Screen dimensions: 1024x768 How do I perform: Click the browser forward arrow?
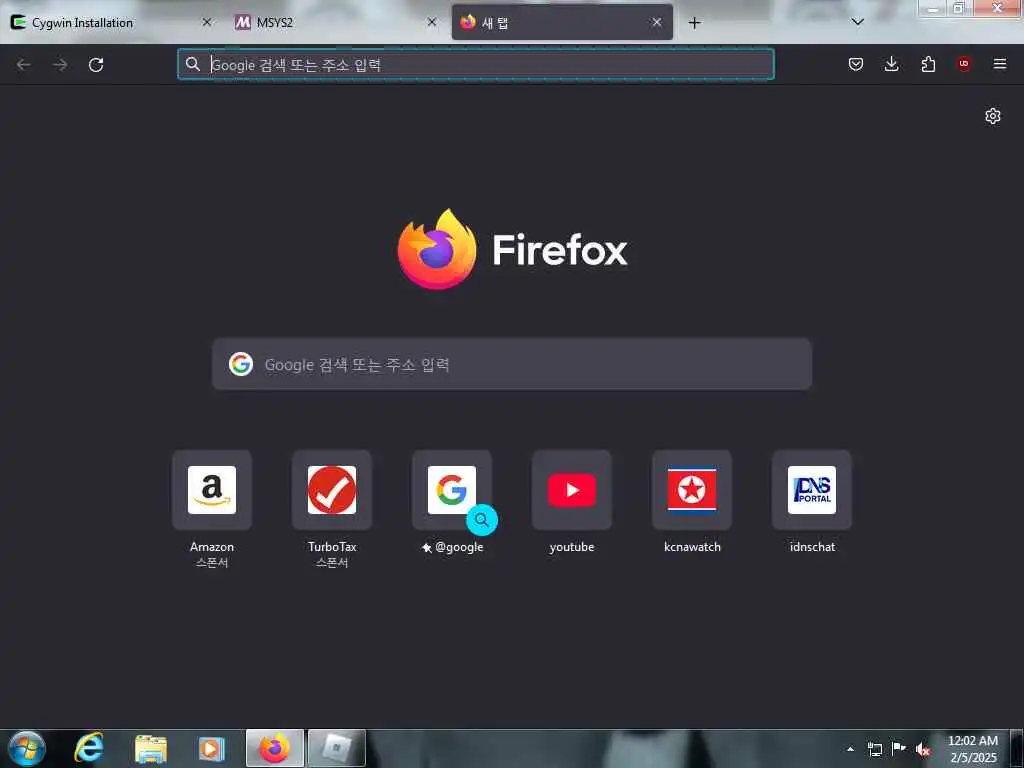[60, 65]
